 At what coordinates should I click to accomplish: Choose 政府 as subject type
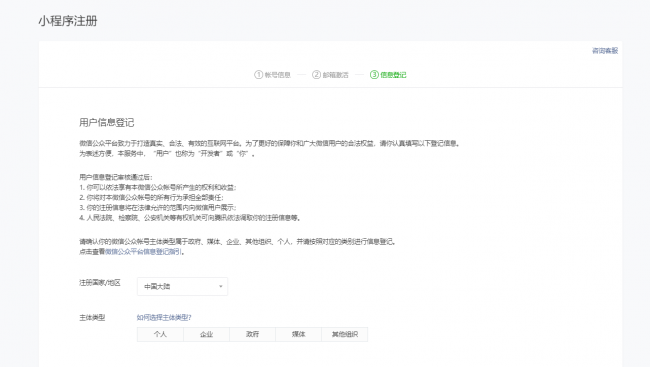click(252, 334)
